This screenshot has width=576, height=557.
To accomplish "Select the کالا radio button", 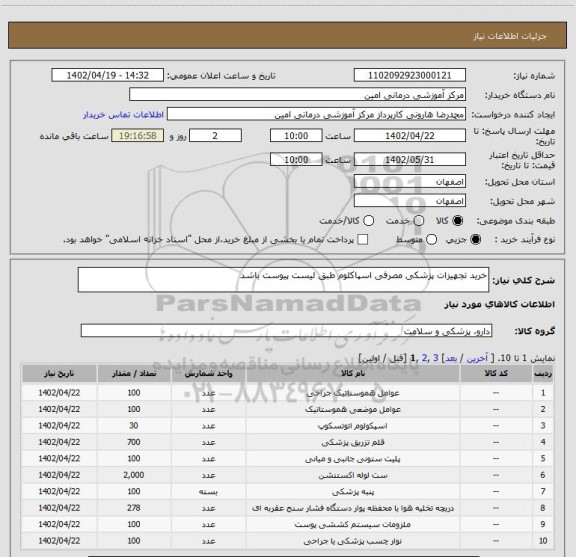I will (x=458, y=221).
